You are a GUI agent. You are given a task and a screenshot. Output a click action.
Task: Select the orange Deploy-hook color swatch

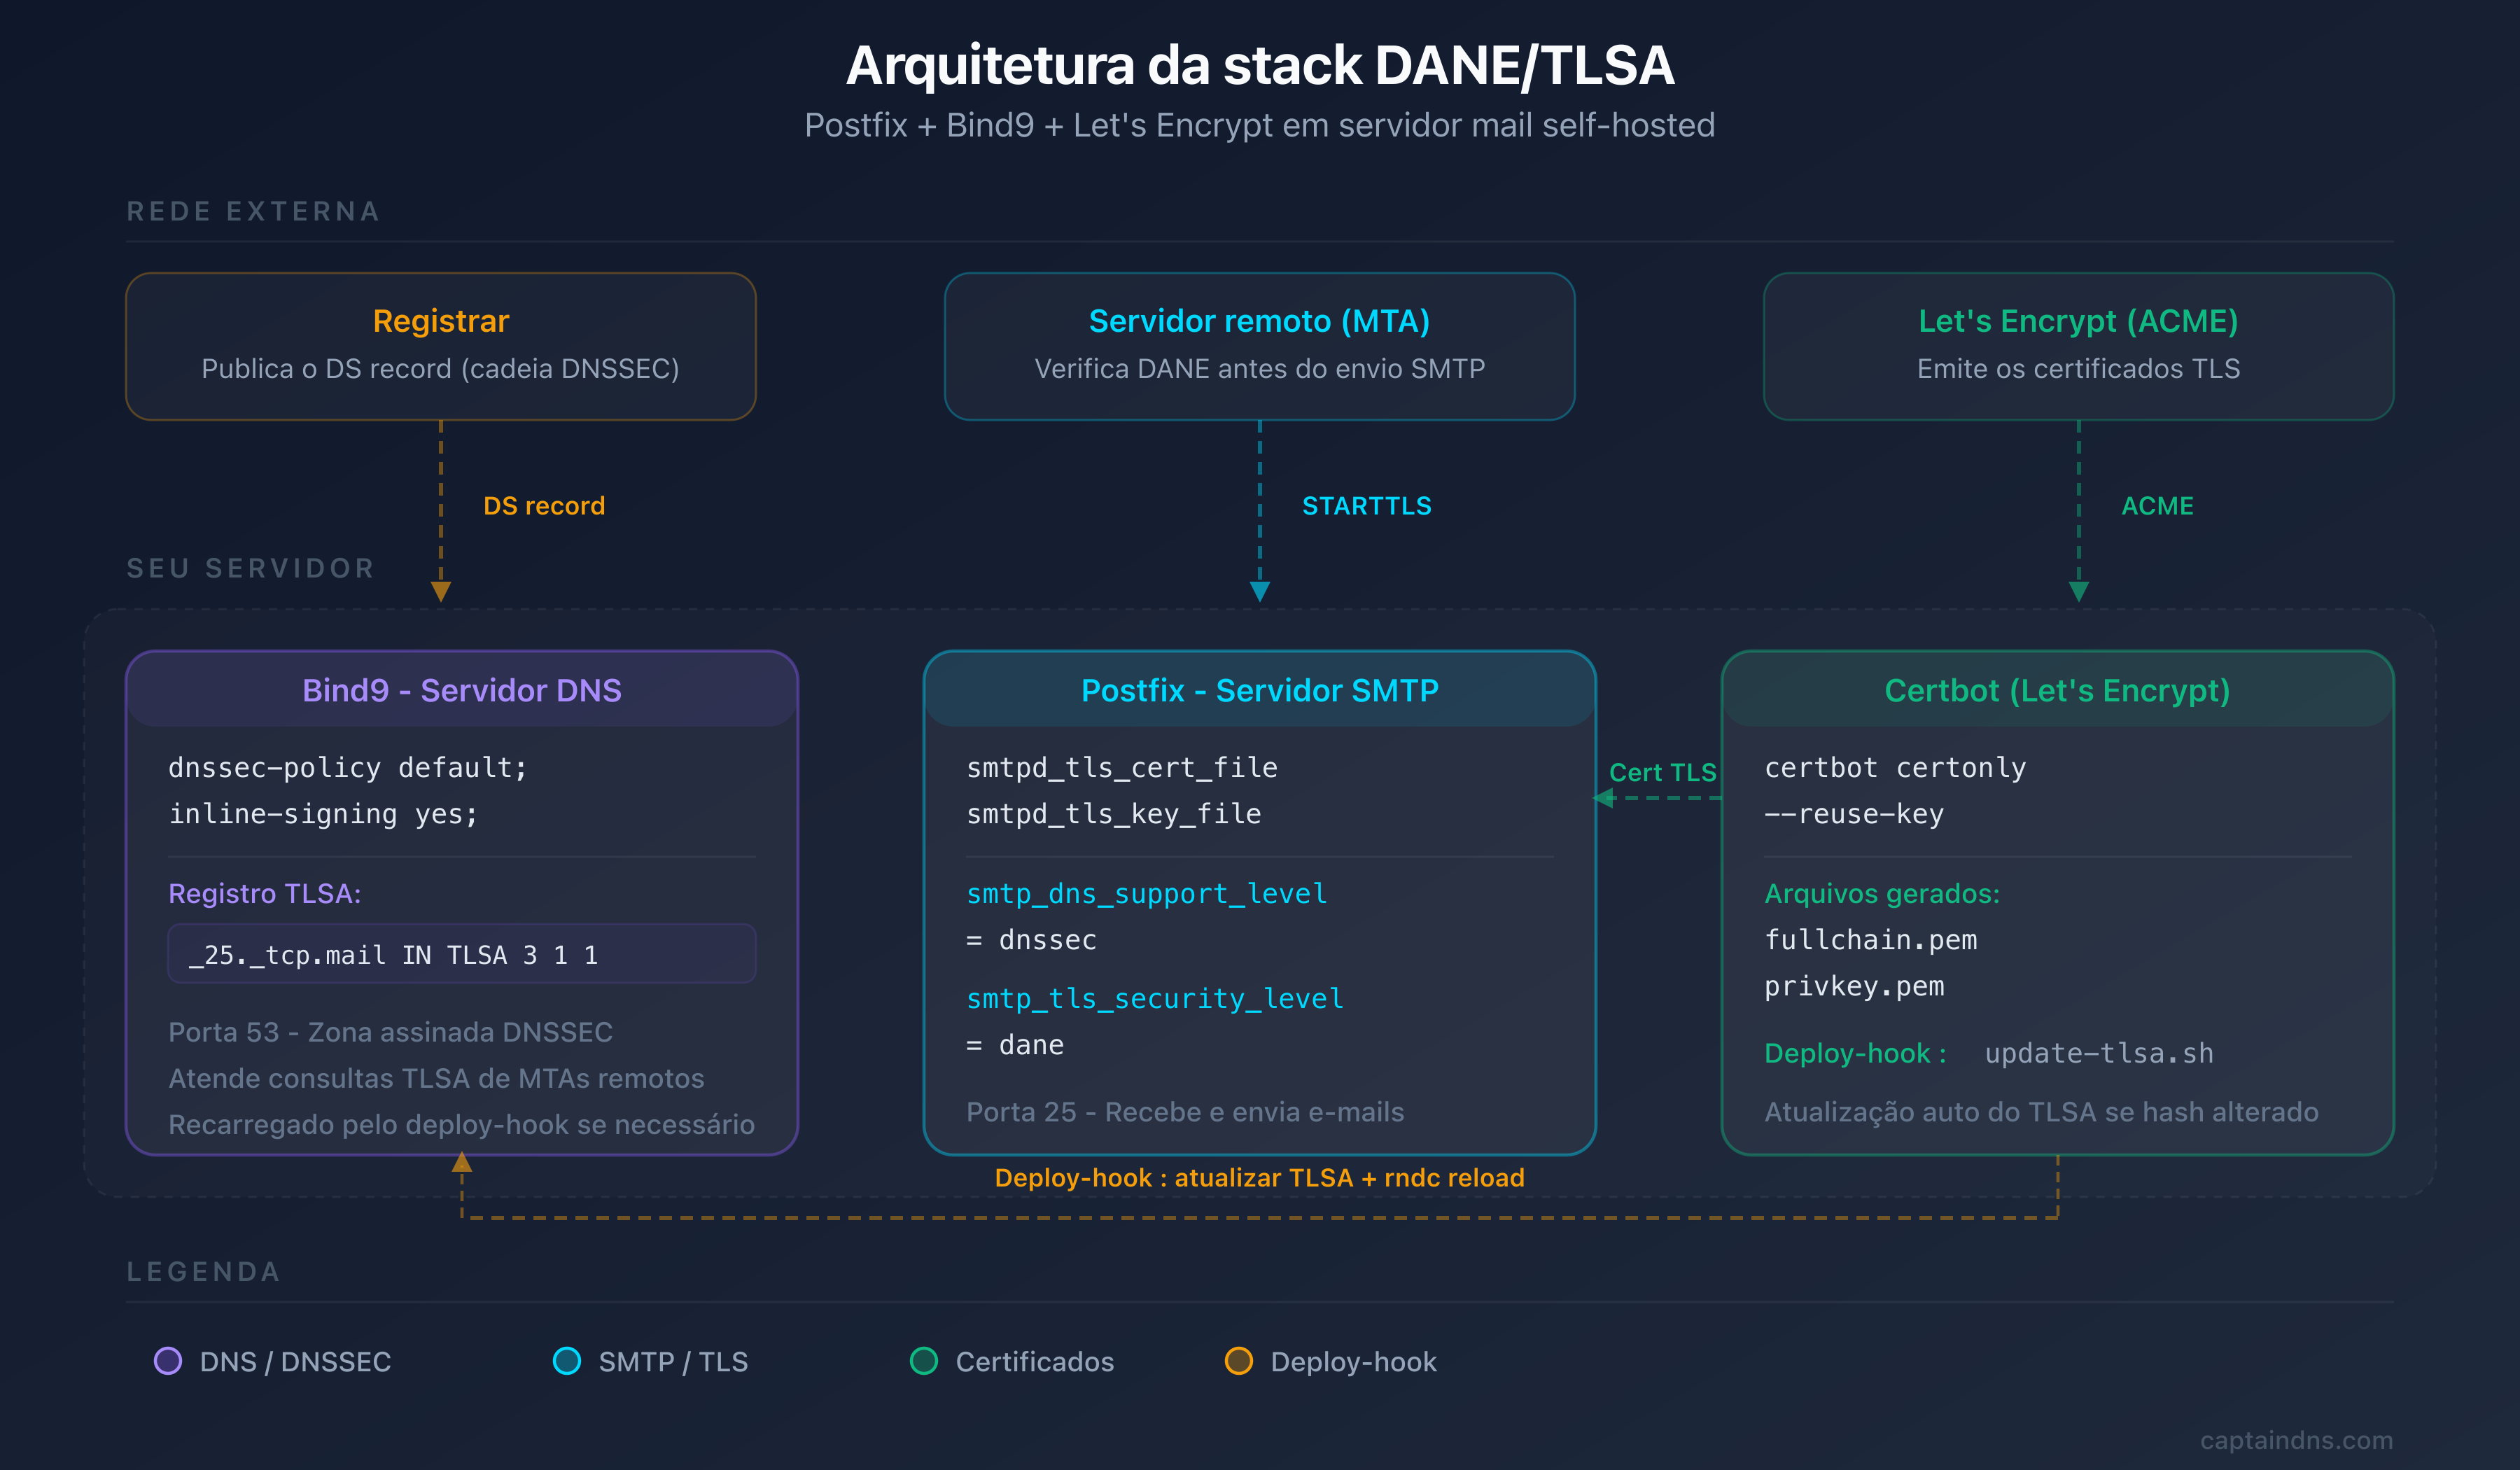(1240, 1361)
